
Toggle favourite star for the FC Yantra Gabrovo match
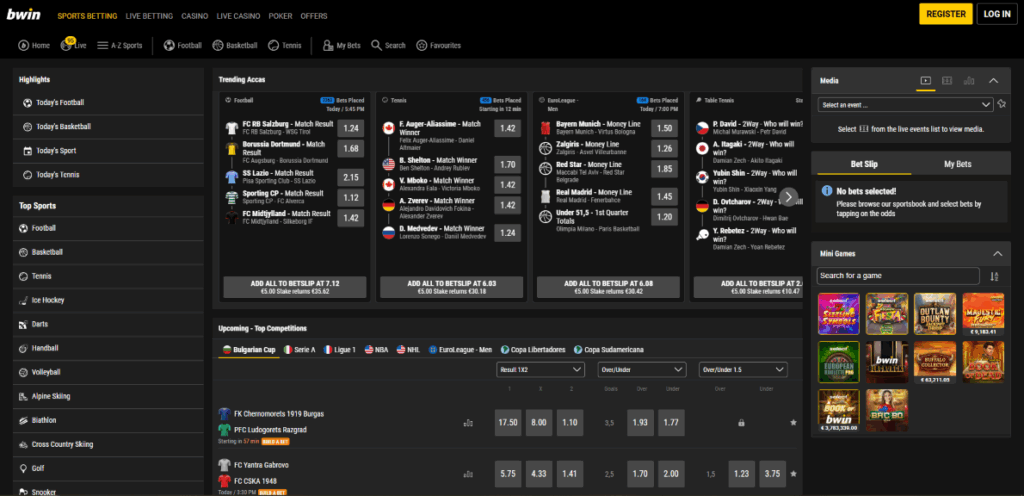[793, 474]
